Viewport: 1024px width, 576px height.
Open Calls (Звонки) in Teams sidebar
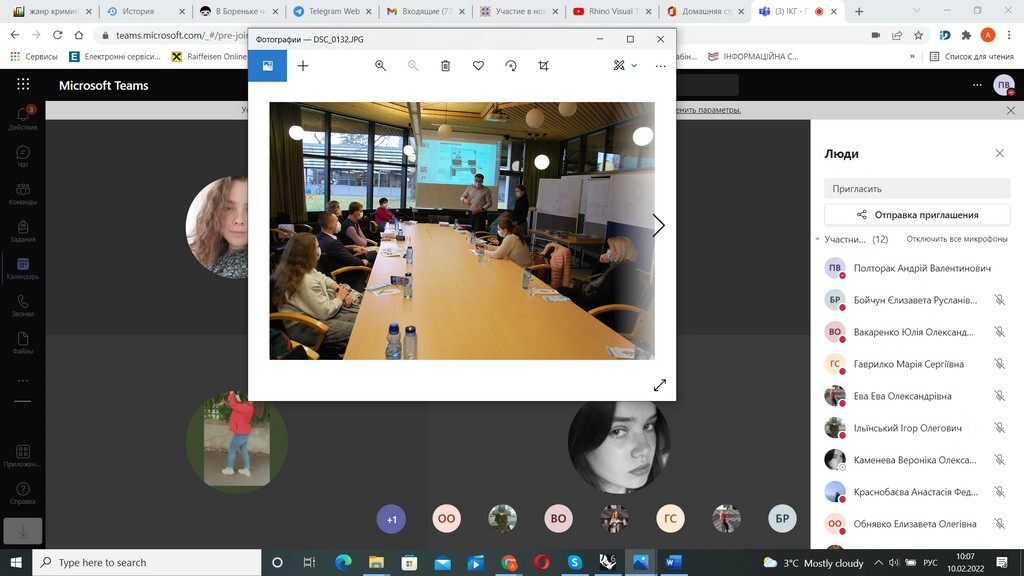[23, 306]
